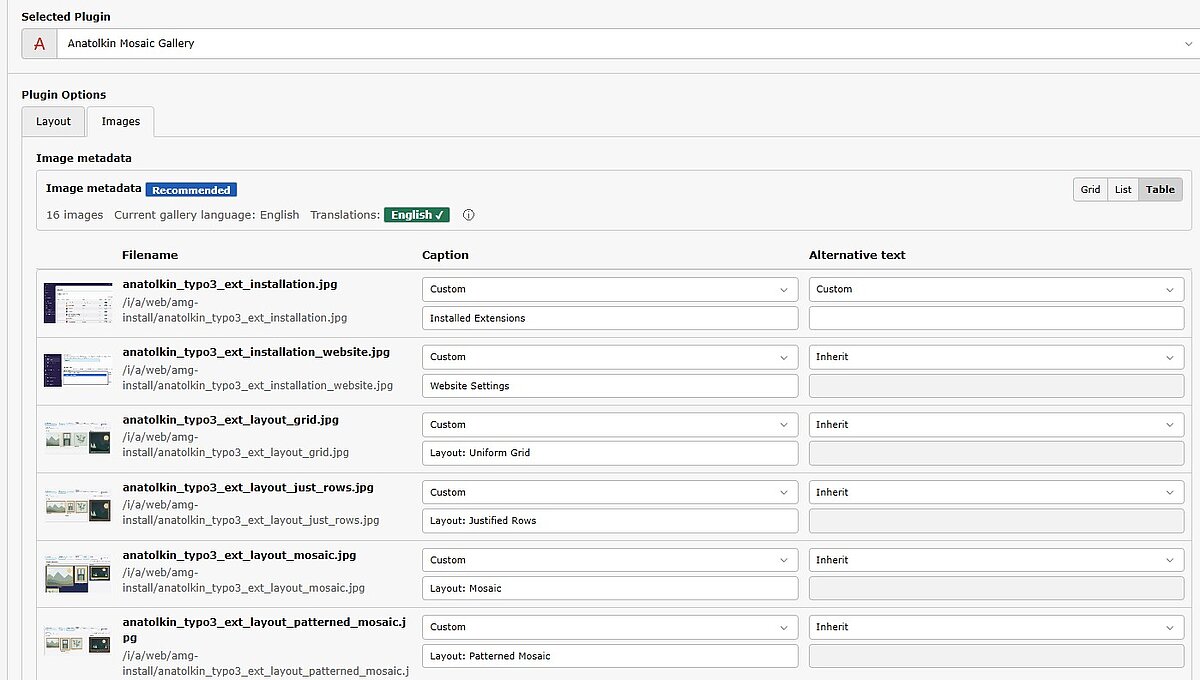This screenshot has height=680, width=1200.
Task: Click the translations info circle icon
Action: pyautogui.click(x=468, y=215)
